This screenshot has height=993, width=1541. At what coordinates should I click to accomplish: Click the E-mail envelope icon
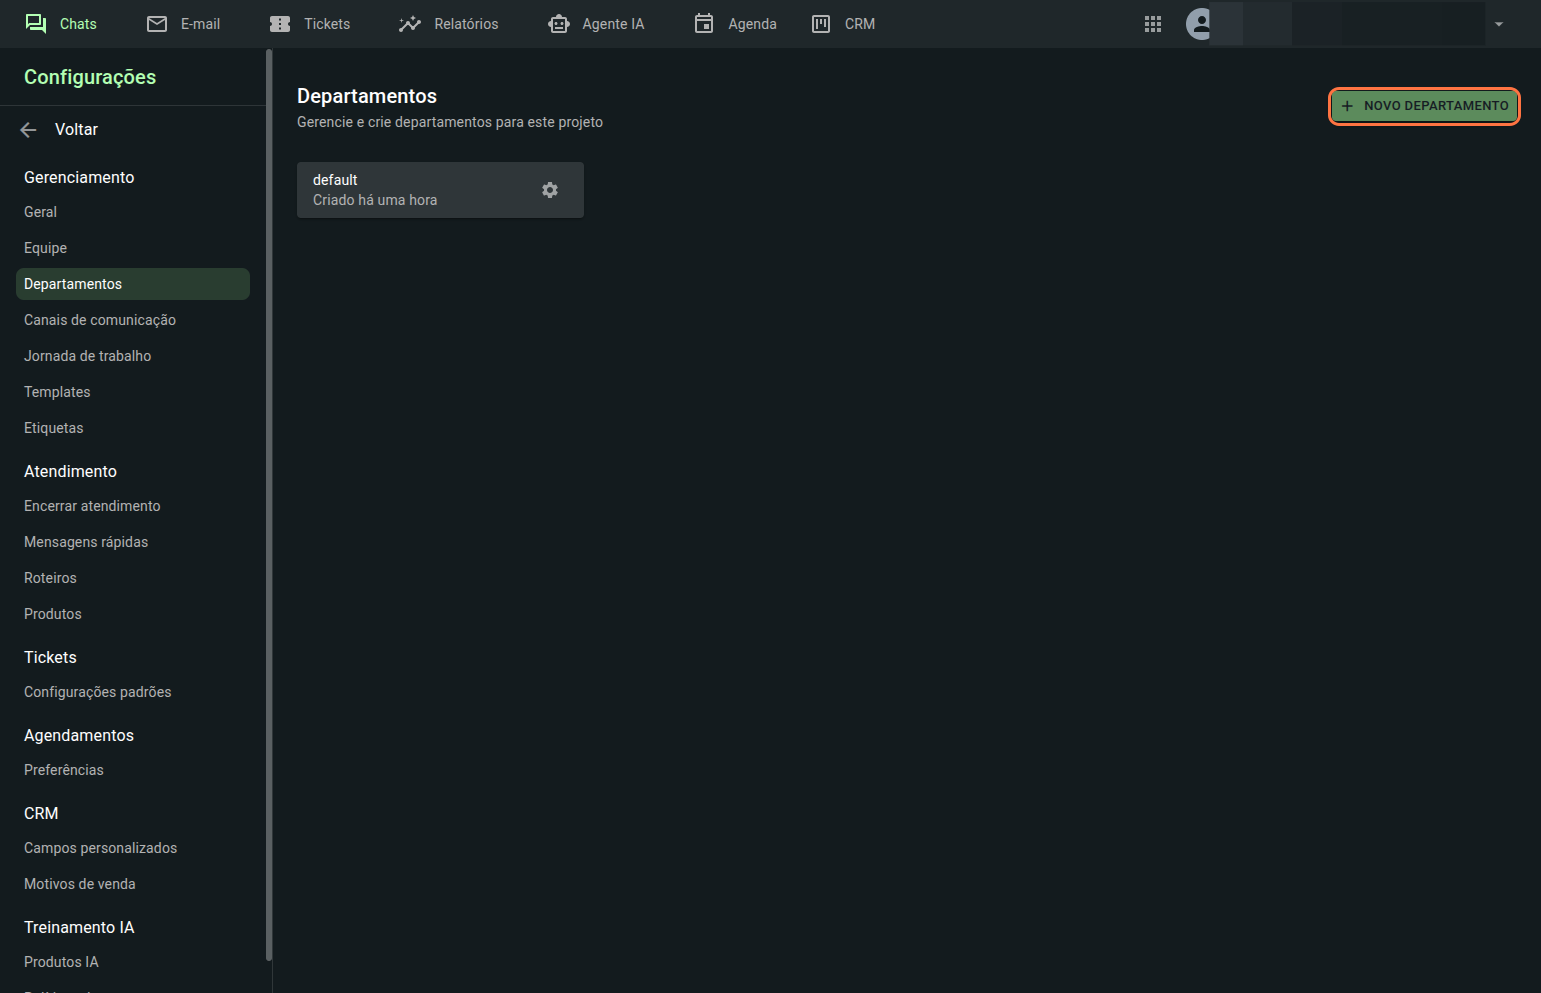157,24
